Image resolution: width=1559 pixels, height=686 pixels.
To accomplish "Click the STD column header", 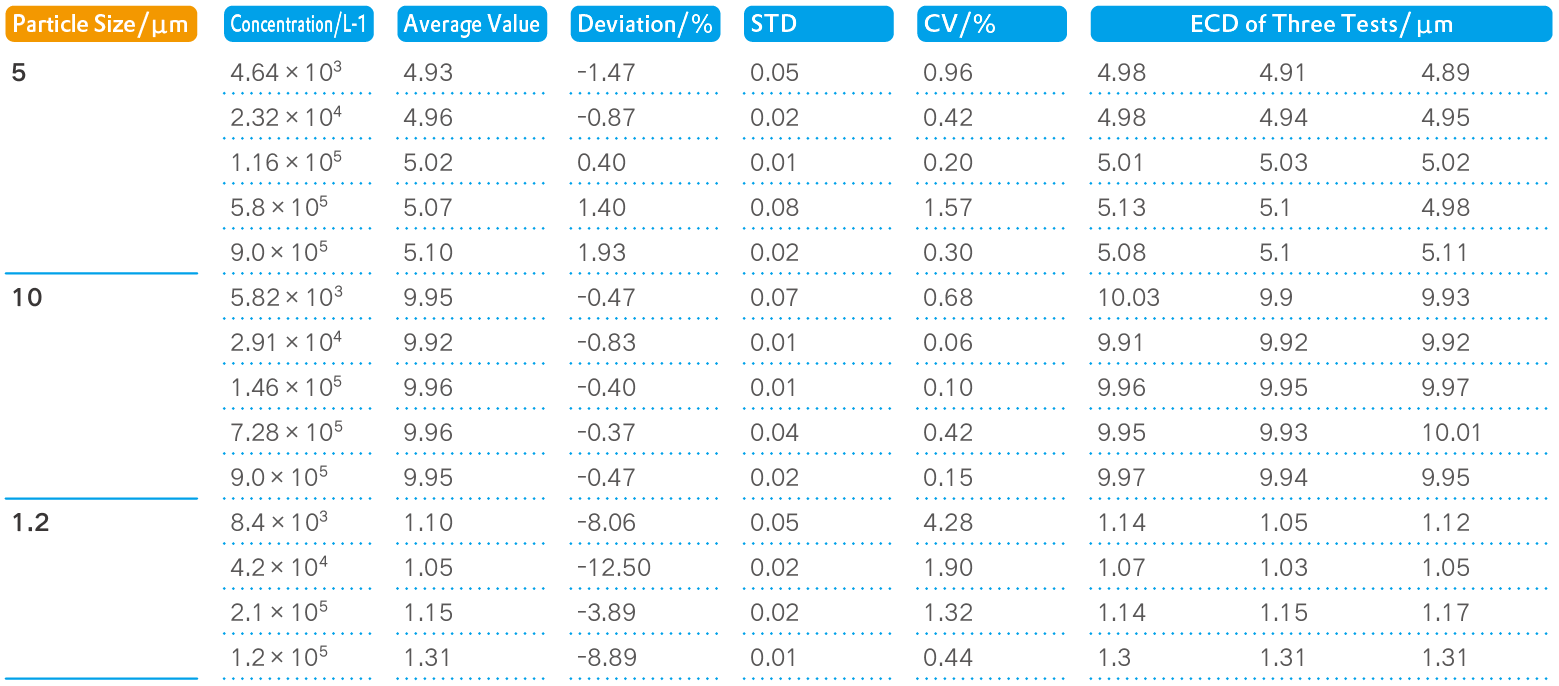I will pyautogui.click(x=818, y=24).
